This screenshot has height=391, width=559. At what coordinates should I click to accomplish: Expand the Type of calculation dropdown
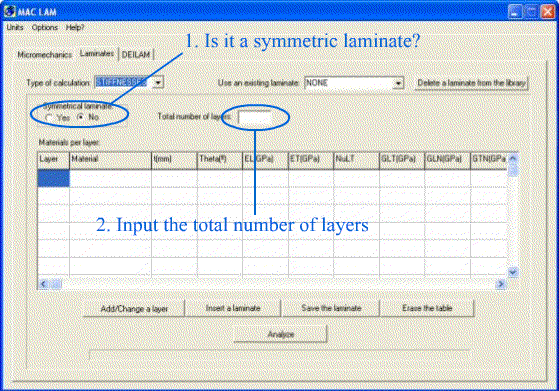click(x=158, y=83)
